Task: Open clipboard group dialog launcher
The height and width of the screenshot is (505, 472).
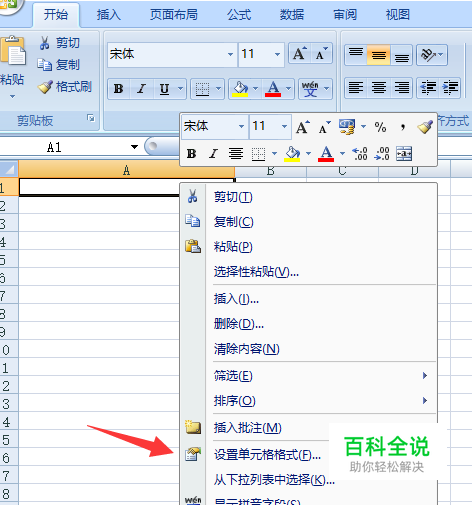Action: [x=91, y=118]
